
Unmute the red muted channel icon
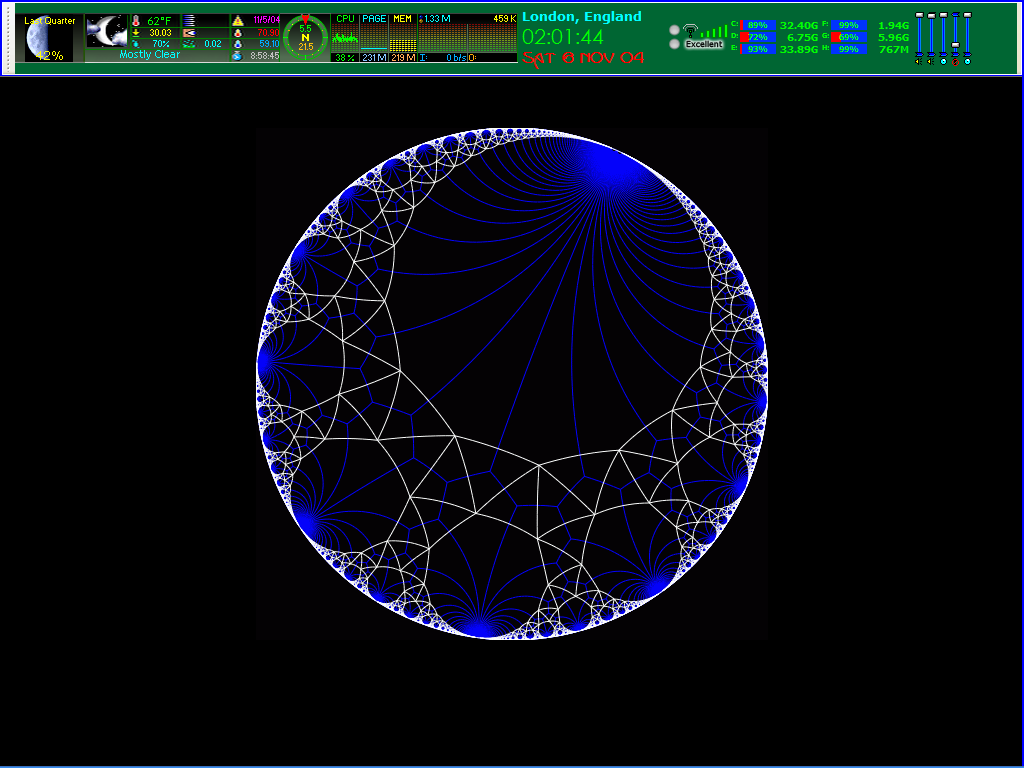pos(955,61)
